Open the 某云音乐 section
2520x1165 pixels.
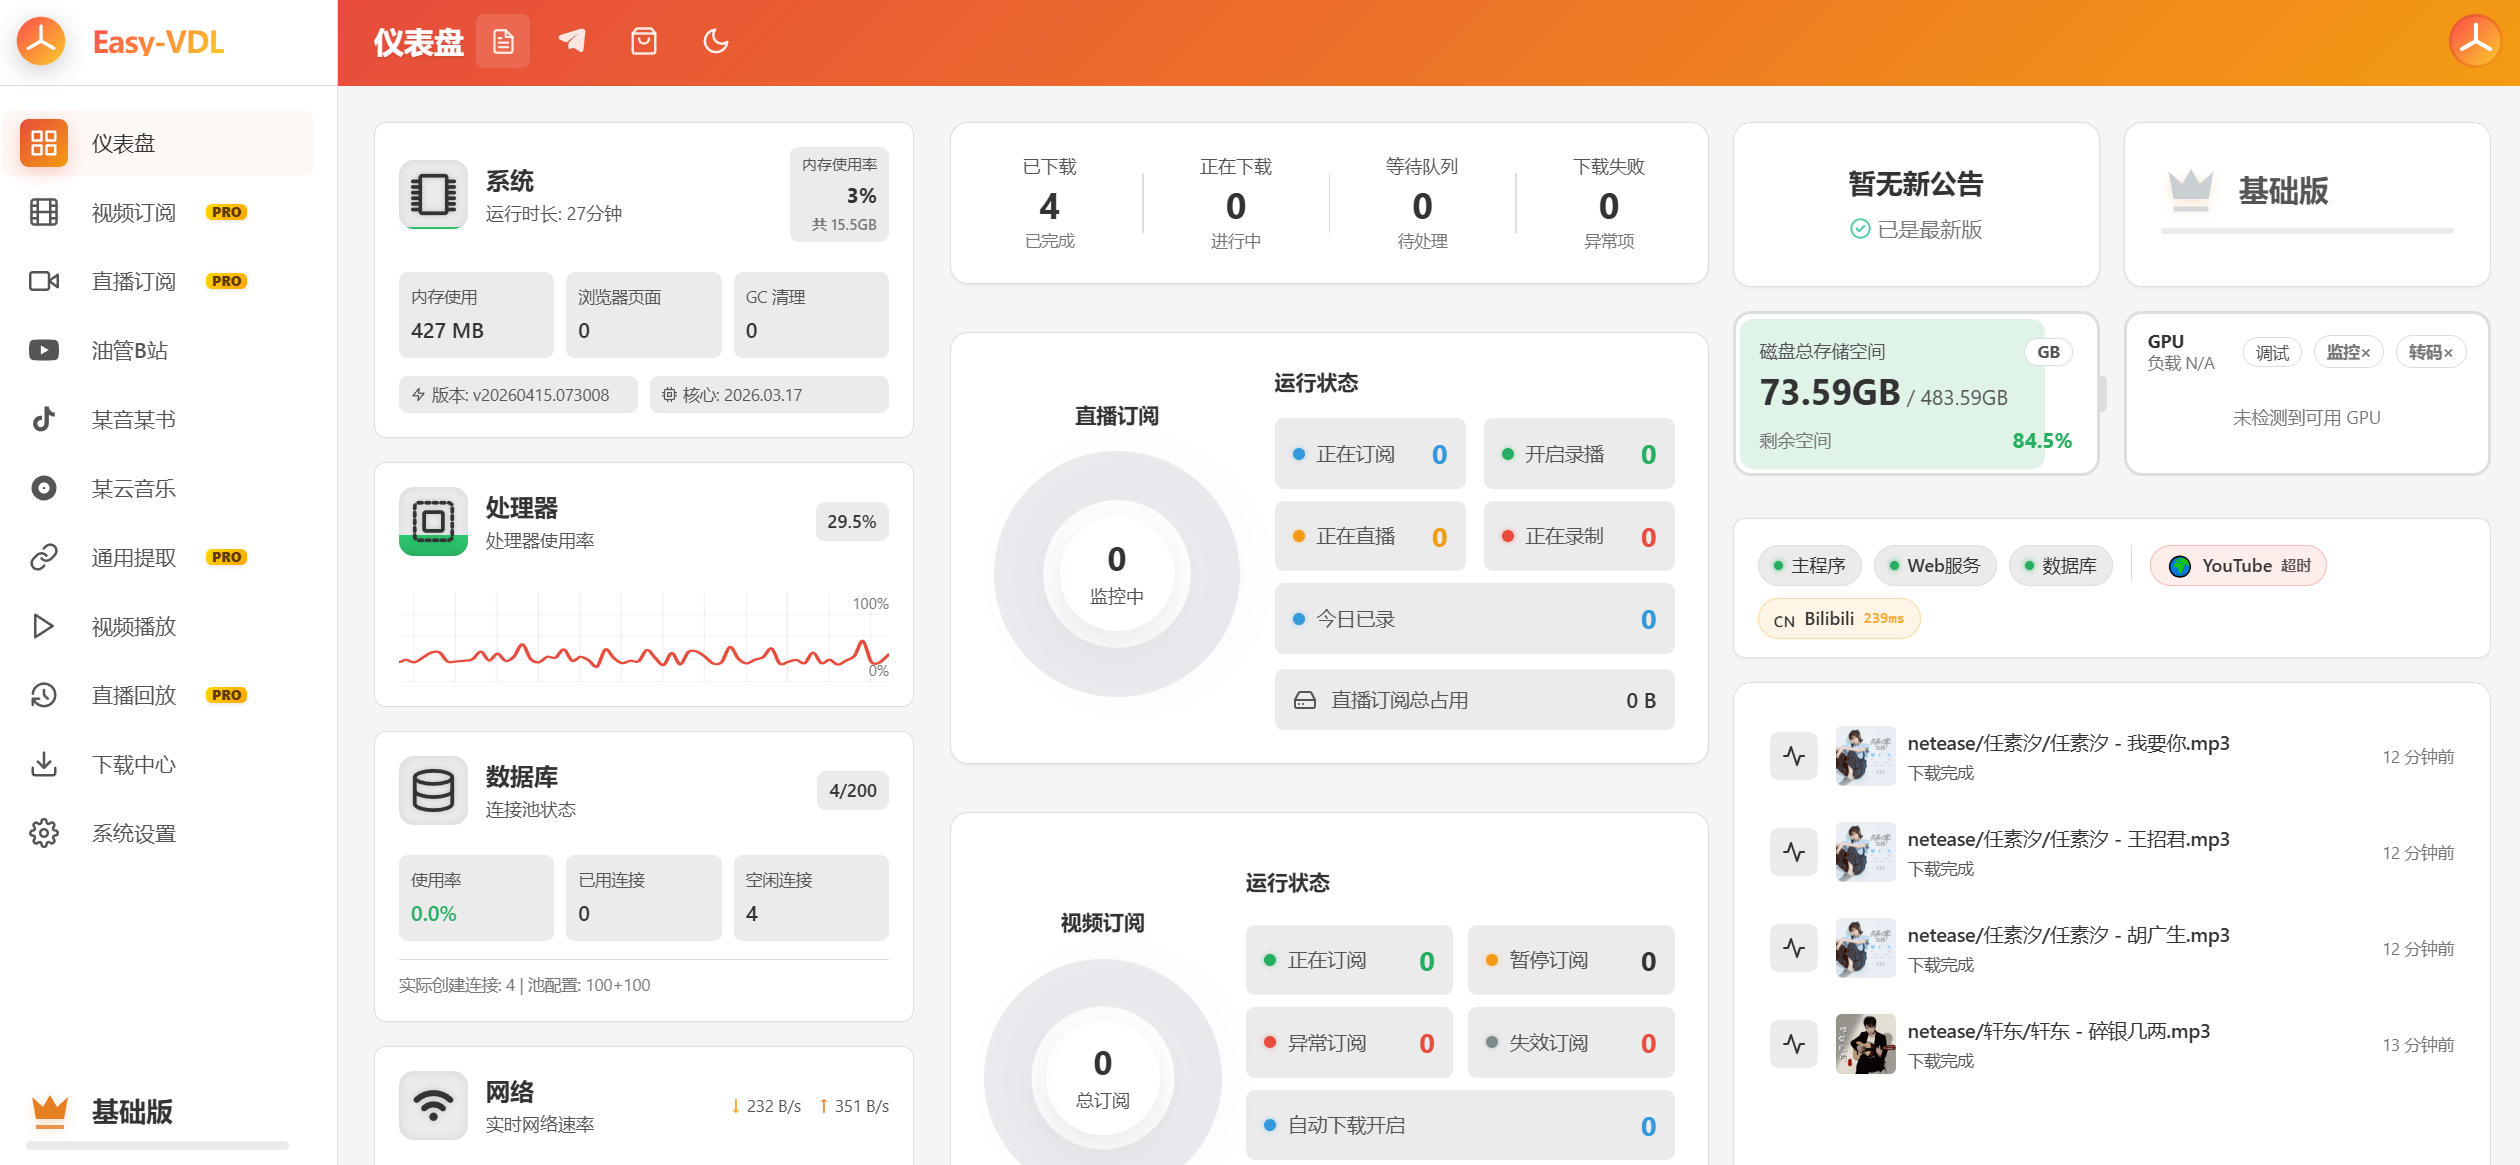point(133,488)
